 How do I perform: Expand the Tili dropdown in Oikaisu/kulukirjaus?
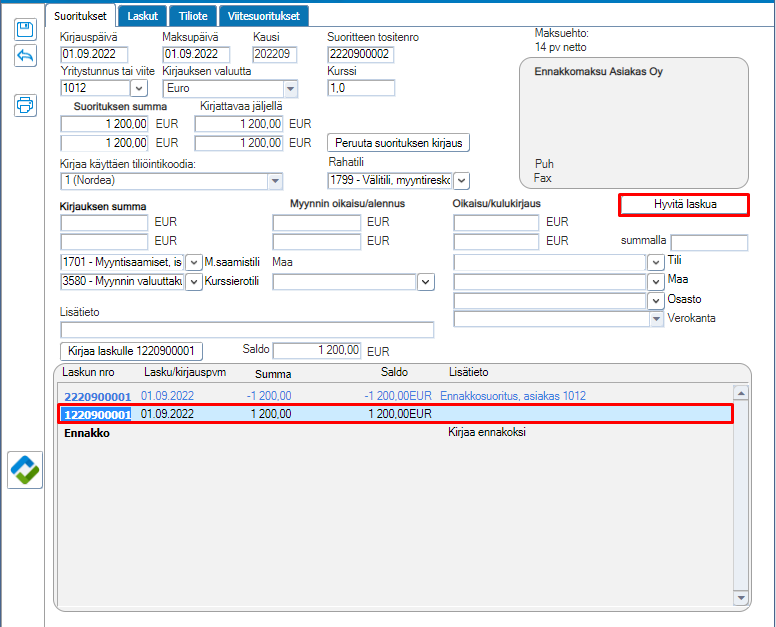click(x=656, y=262)
